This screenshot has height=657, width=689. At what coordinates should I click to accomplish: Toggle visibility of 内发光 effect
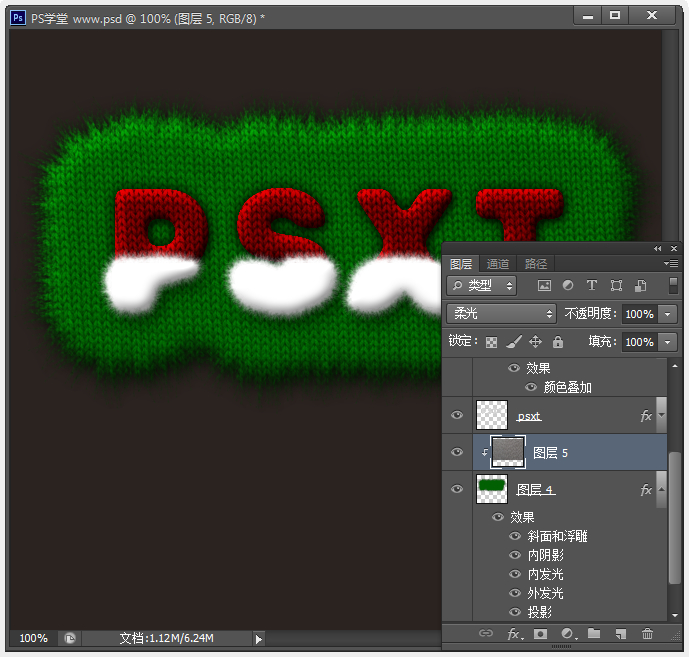[515, 574]
